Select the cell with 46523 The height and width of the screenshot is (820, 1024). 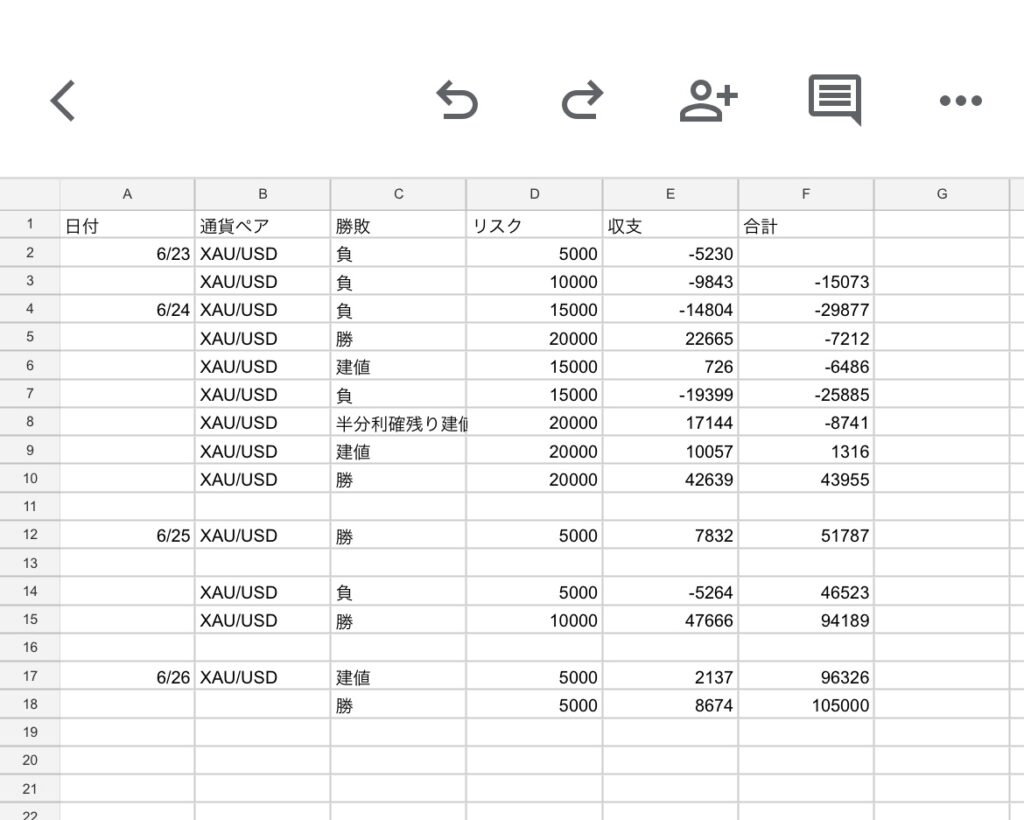pyautogui.click(x=806, y=592)
